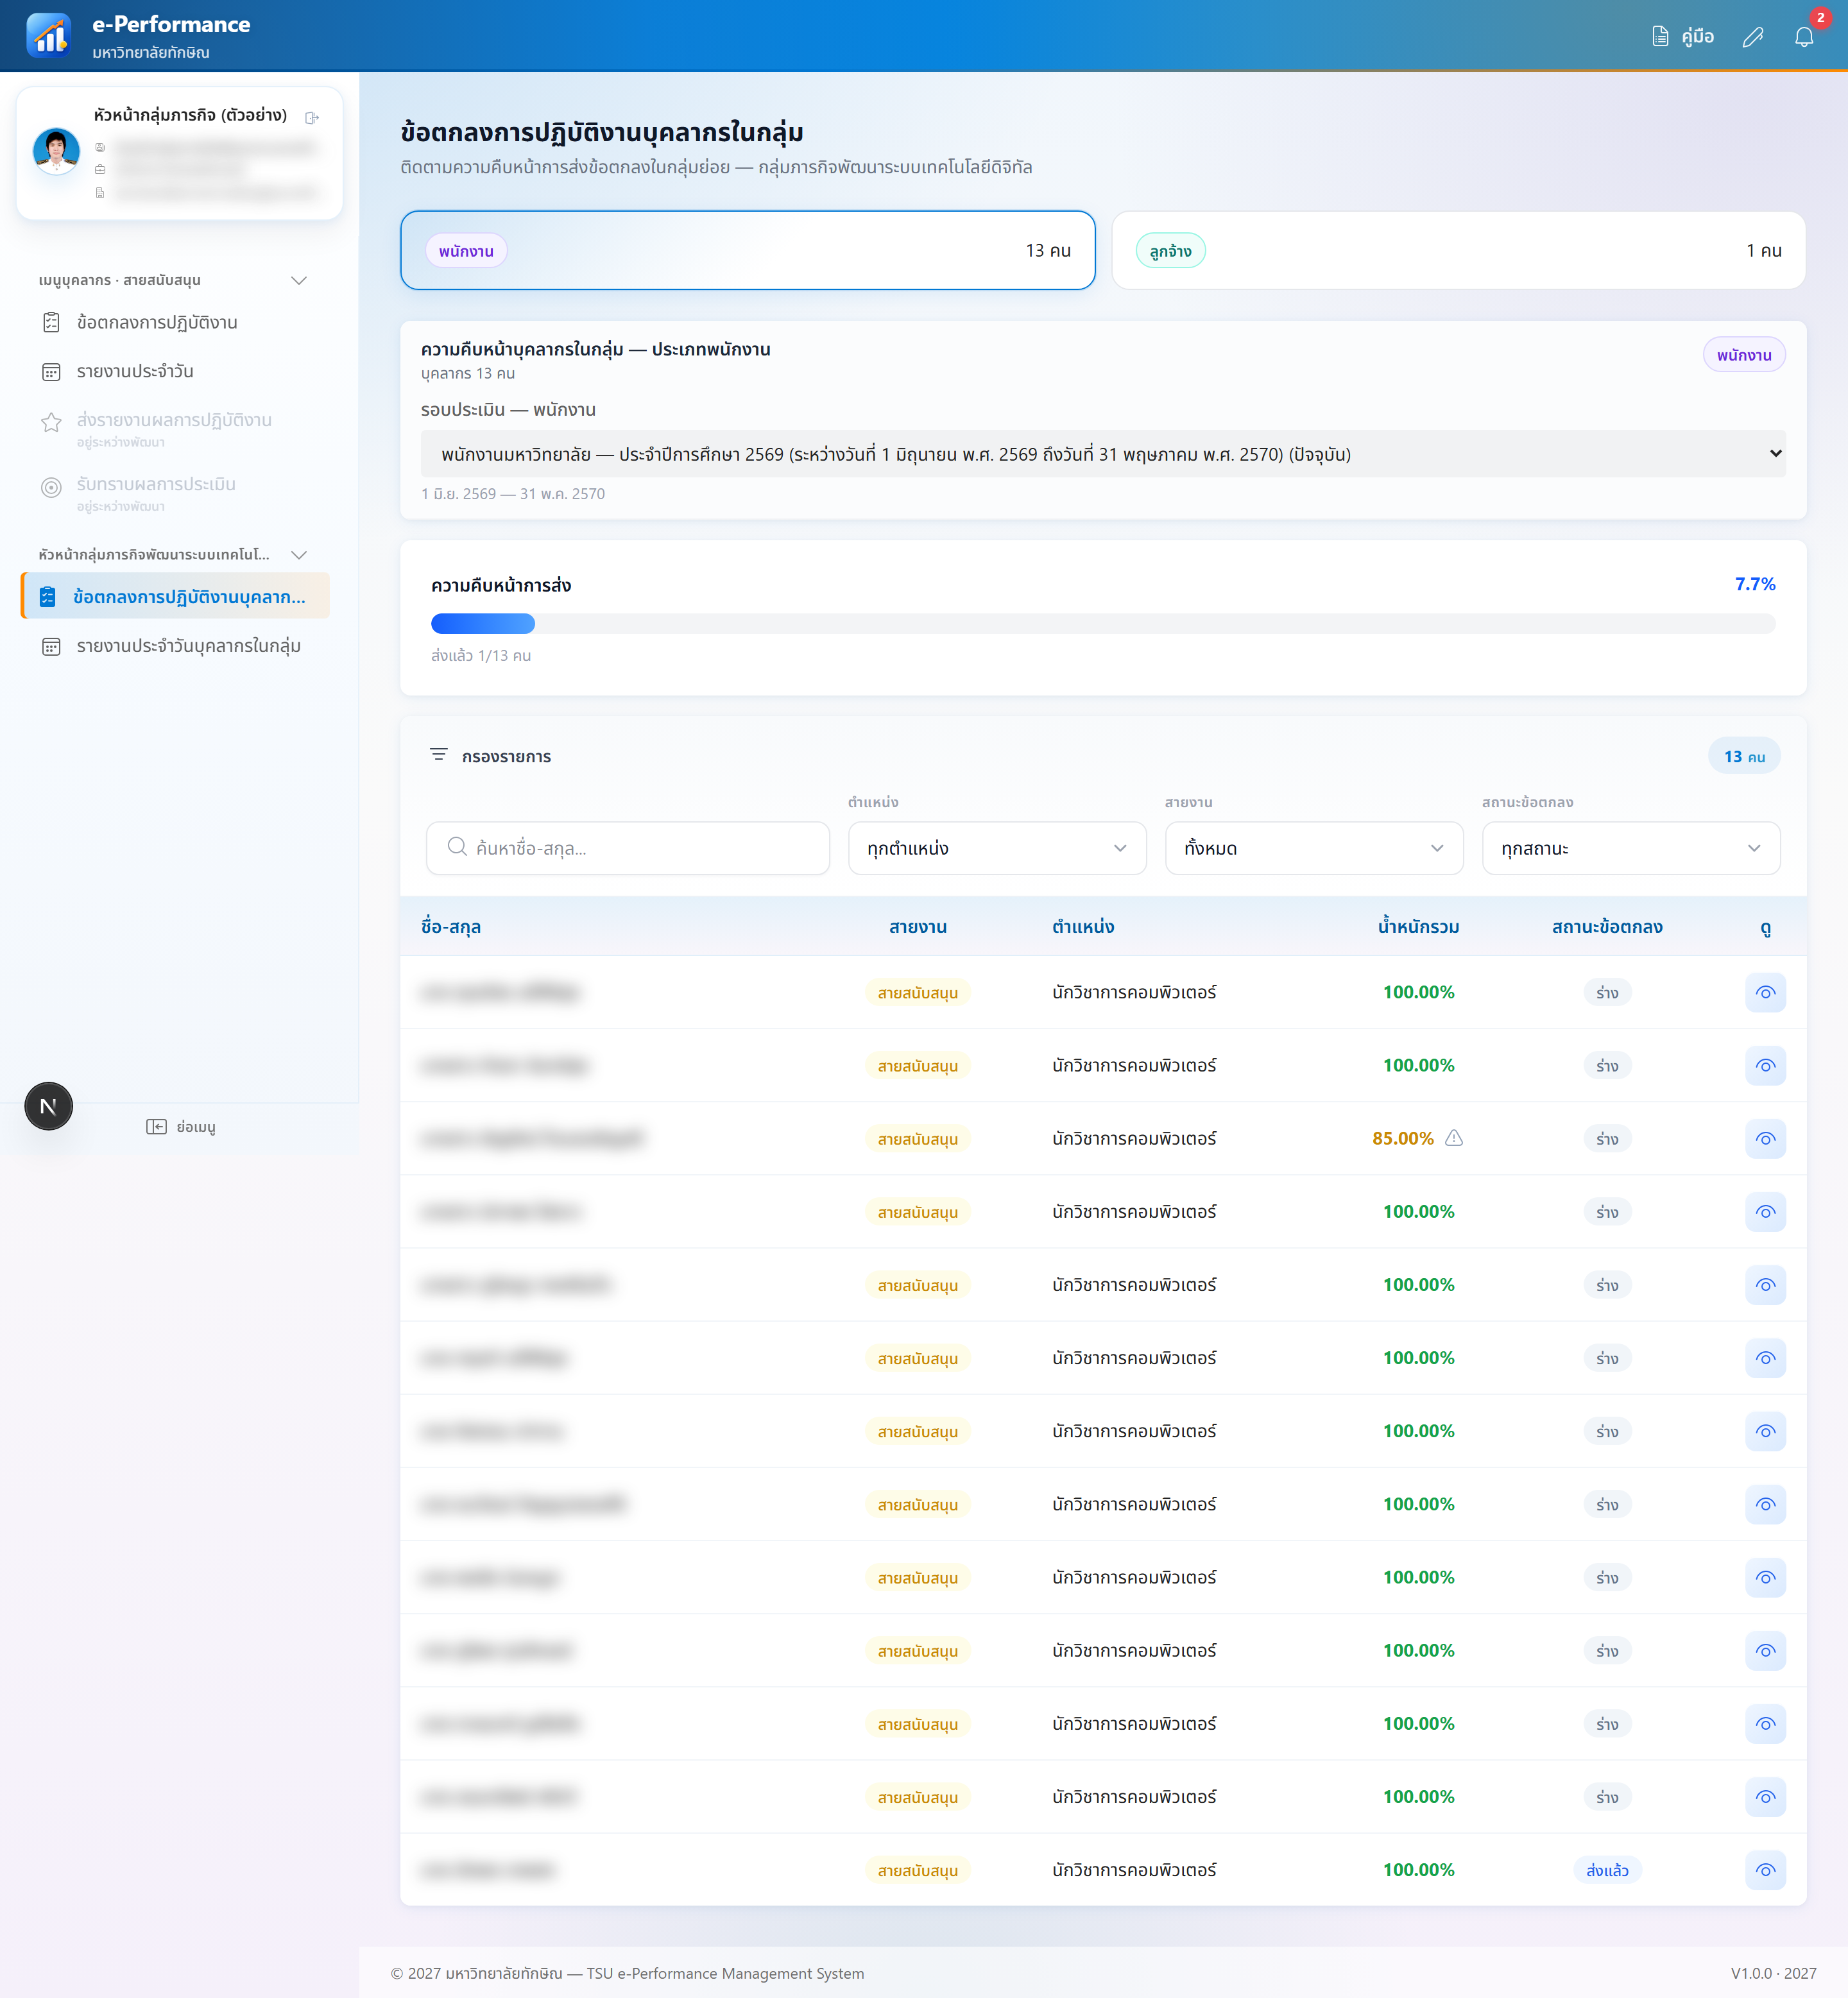Select รับทราบผลการประเมิน menu item
Viewport: 1848px width, 1998px height.
click(176, 492)
